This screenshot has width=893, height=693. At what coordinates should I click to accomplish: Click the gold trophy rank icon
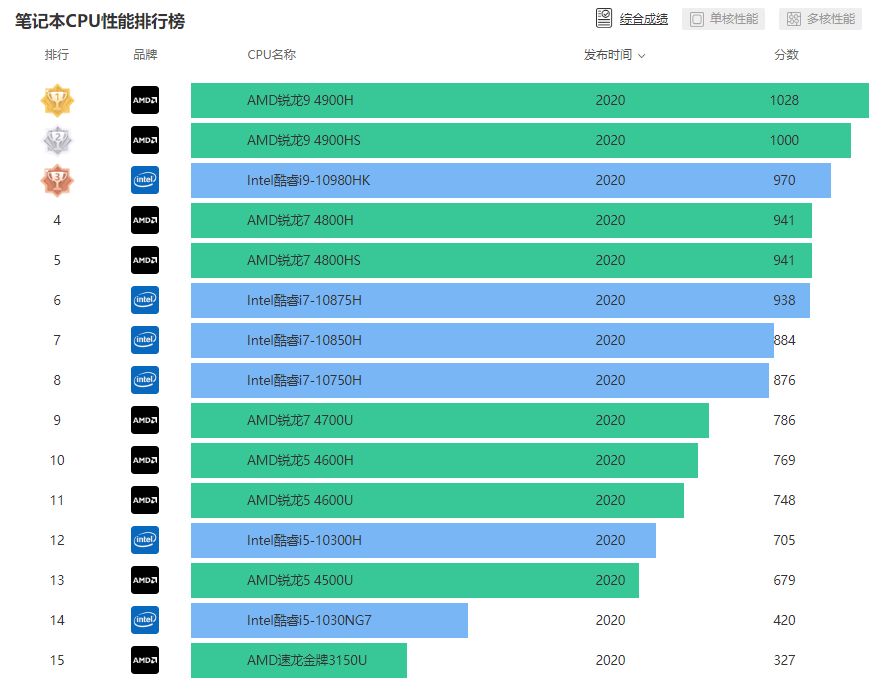pos(57,100)
